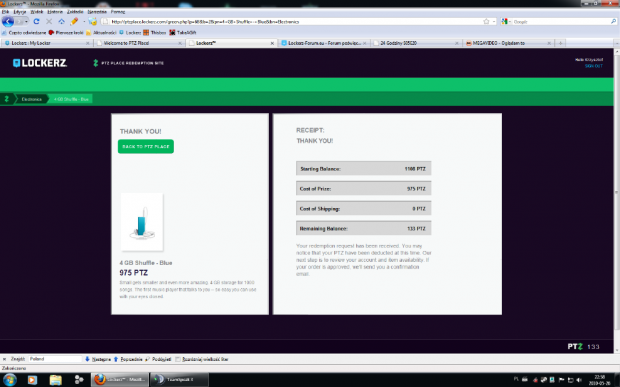Open the history dropdown beside the forward button
The height and width of the screenshot is (387, 620).
(26, 21)
